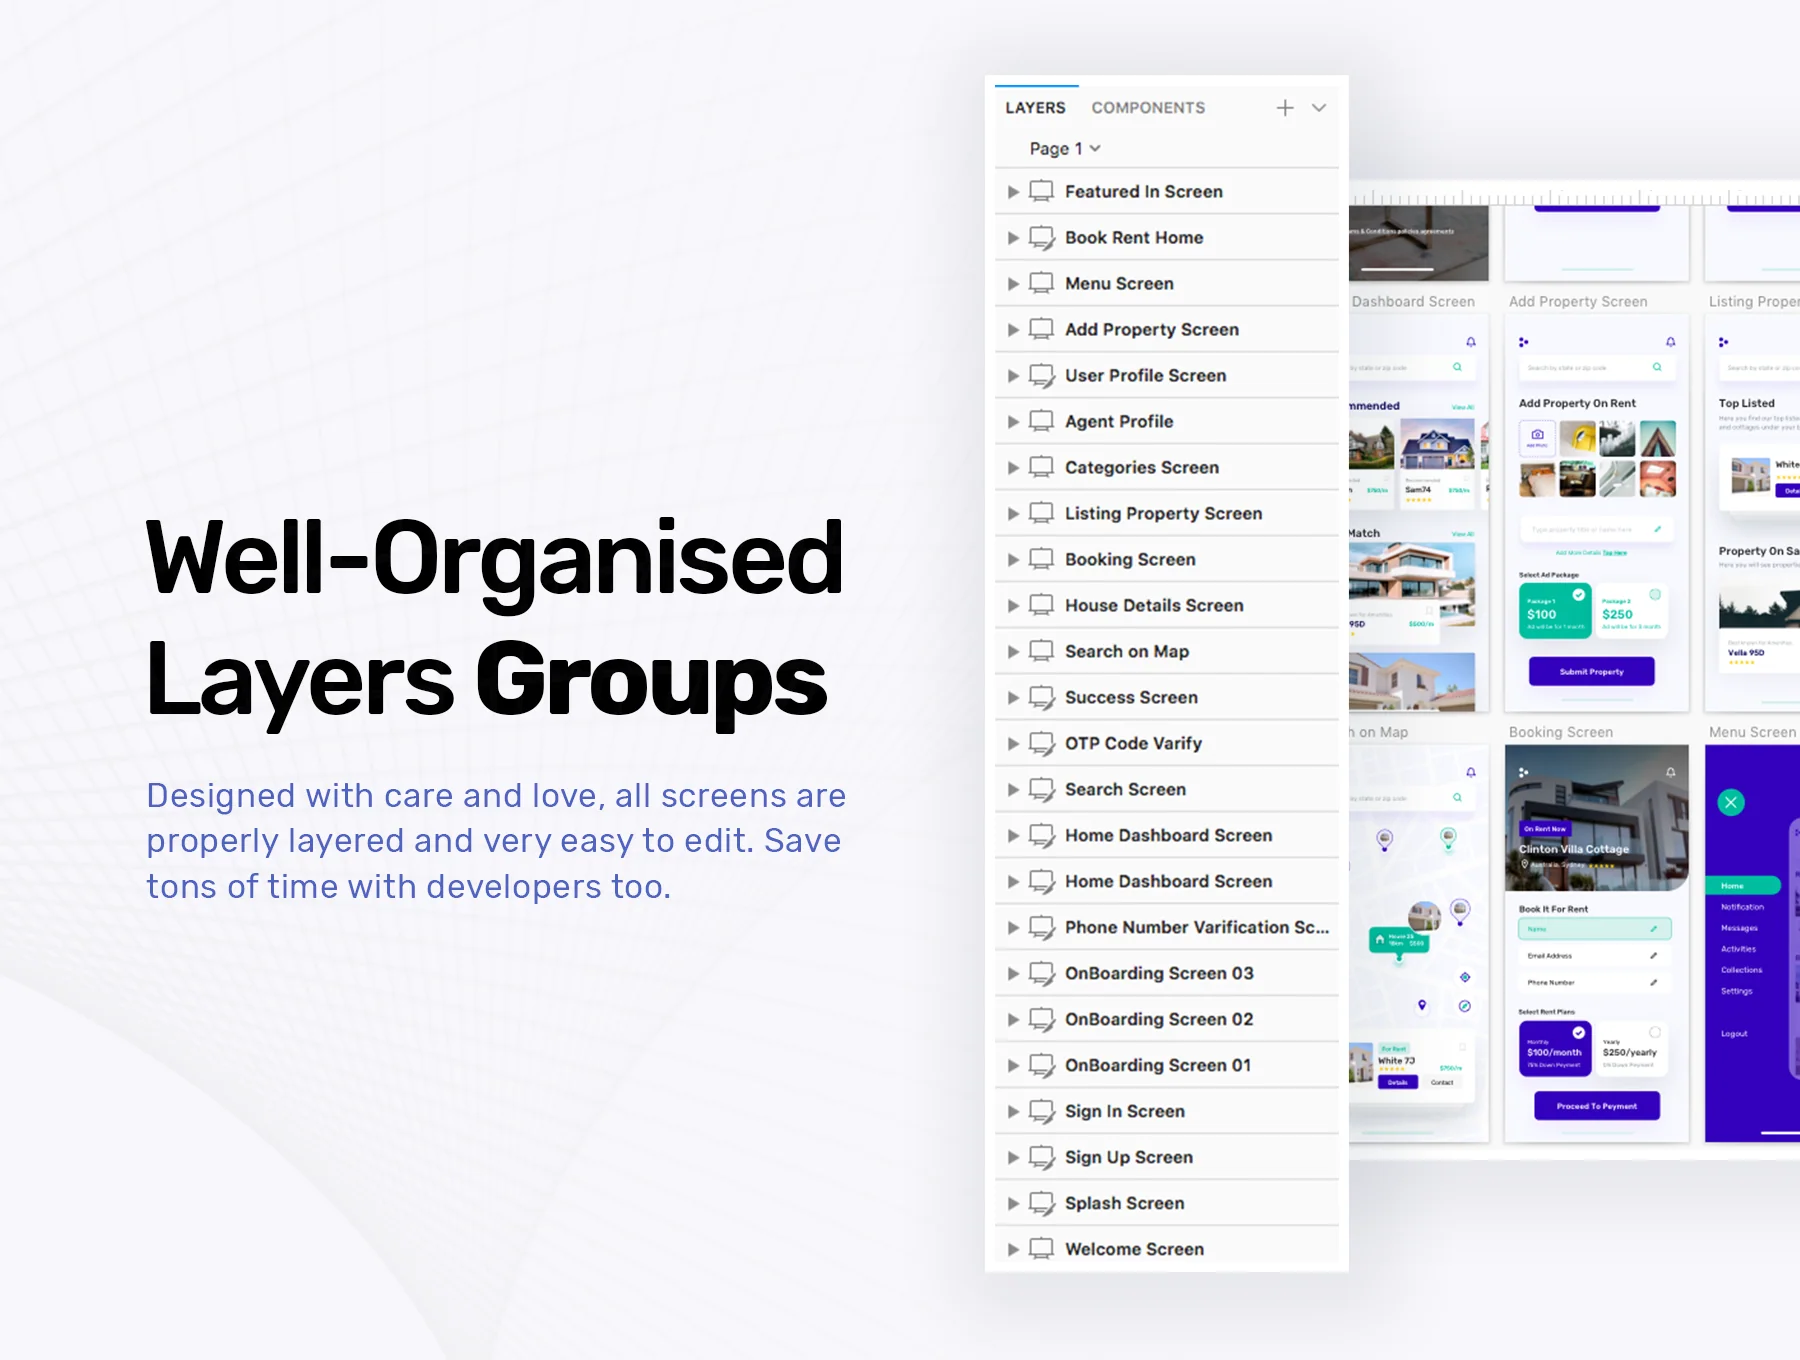Select the Welcome Screen layer
Image resolution: width=1800 pixels, height=1360 pixels.
1167,1249
